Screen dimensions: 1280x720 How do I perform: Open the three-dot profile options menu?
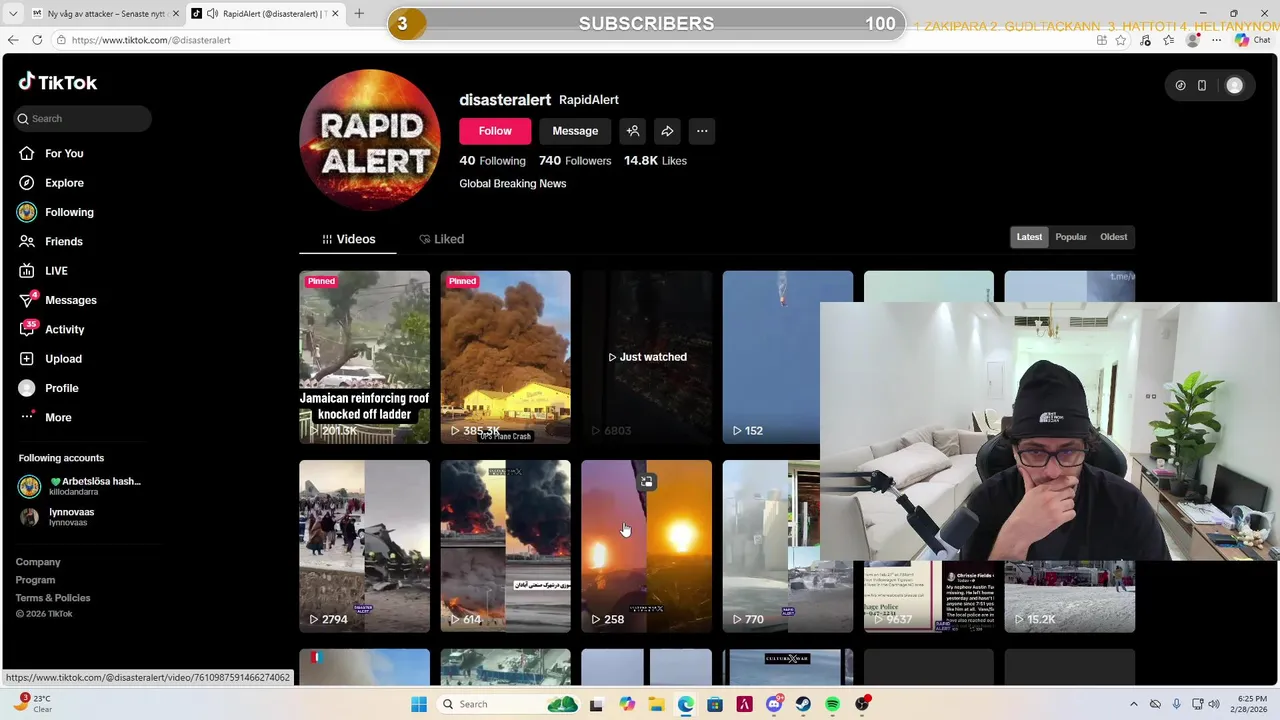(x=702, y=131)
